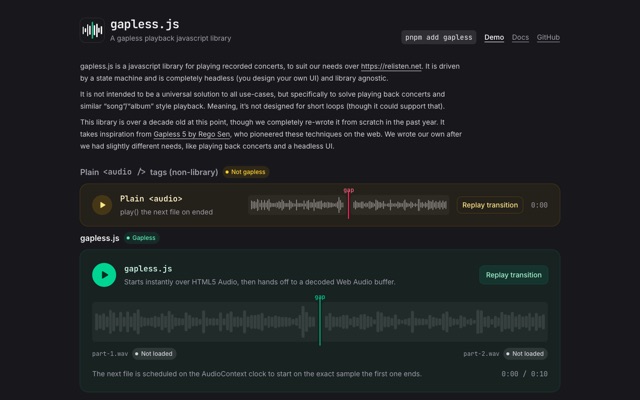Copy the pnpm add gapless command
This screenshot has width=640, height=400.
click(x=438, y=37)
